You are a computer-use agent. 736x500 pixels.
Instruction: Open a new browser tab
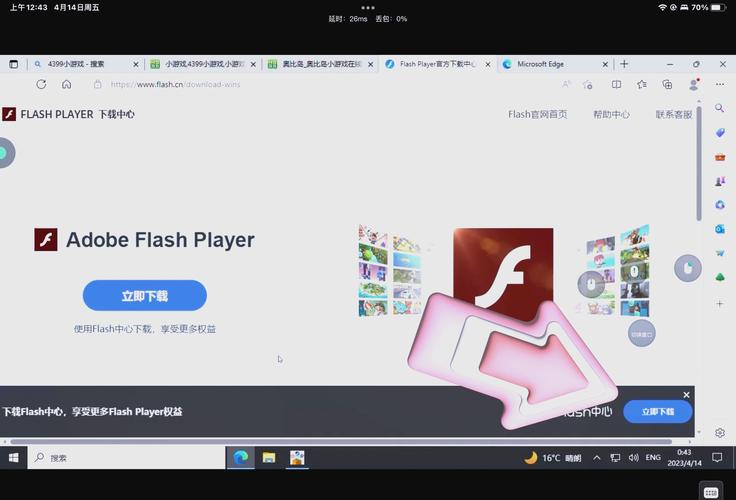624,64
